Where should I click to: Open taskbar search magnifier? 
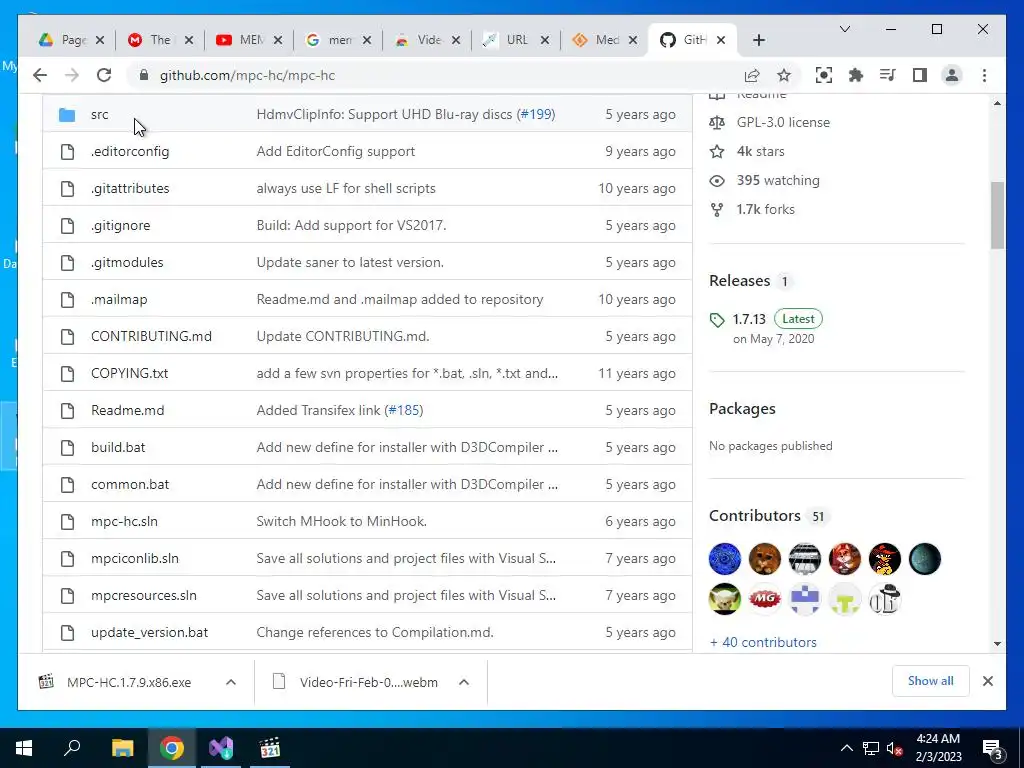(x=72, y=747)
